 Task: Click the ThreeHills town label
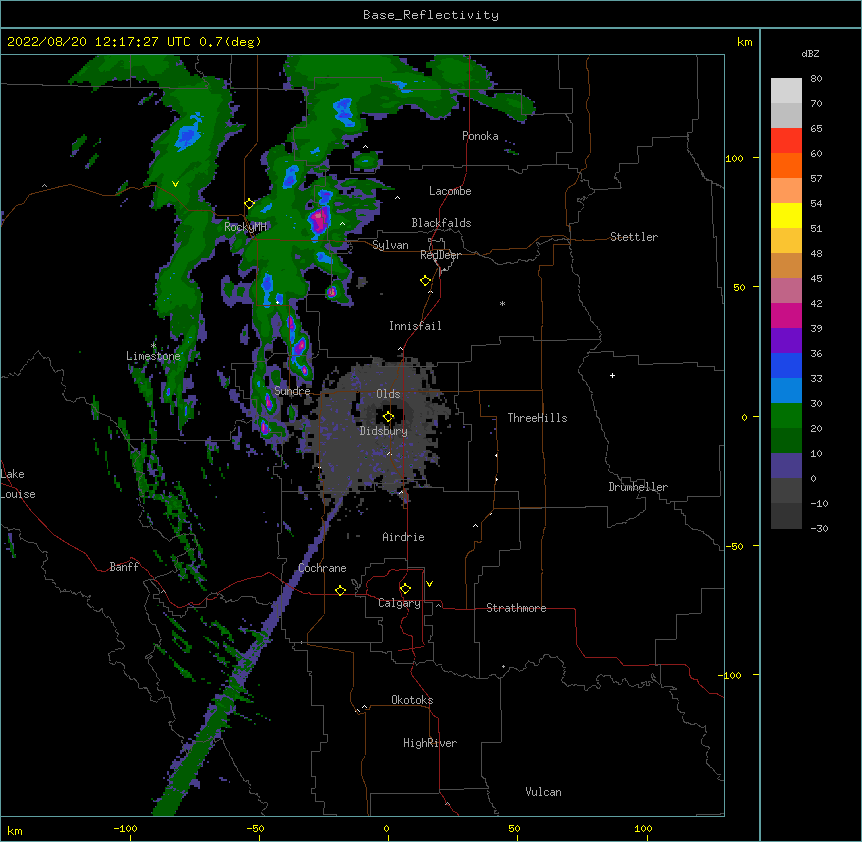pyautogui.click(x=537, y=418)
